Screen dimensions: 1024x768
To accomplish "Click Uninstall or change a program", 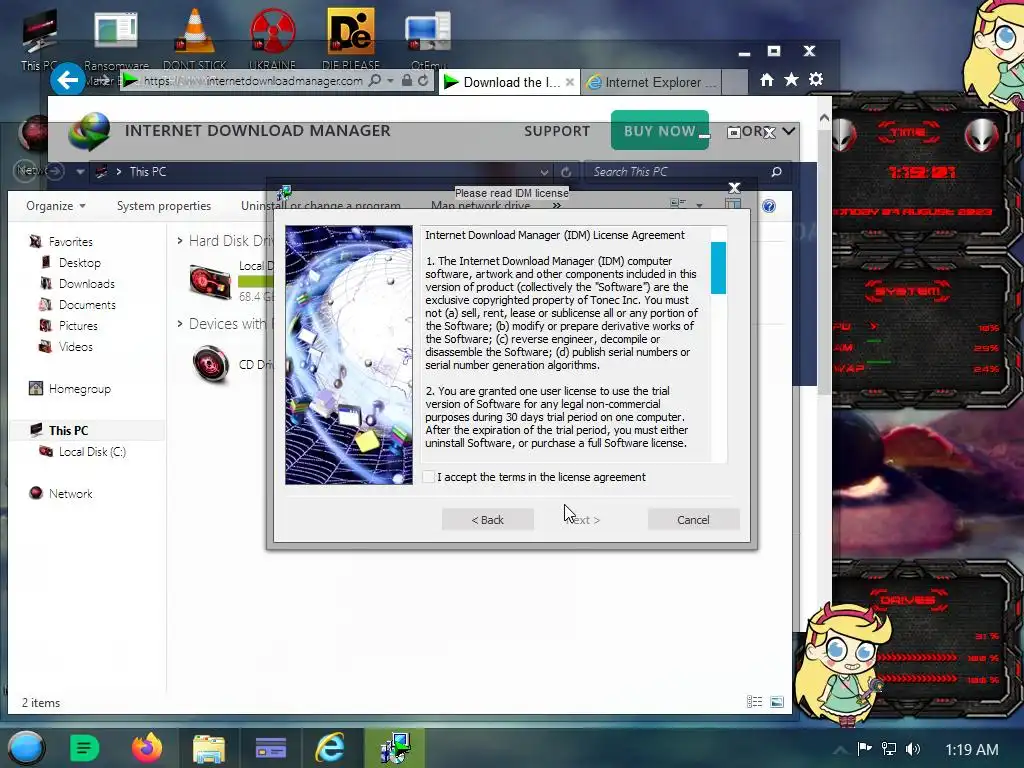I will click(320, 206).
